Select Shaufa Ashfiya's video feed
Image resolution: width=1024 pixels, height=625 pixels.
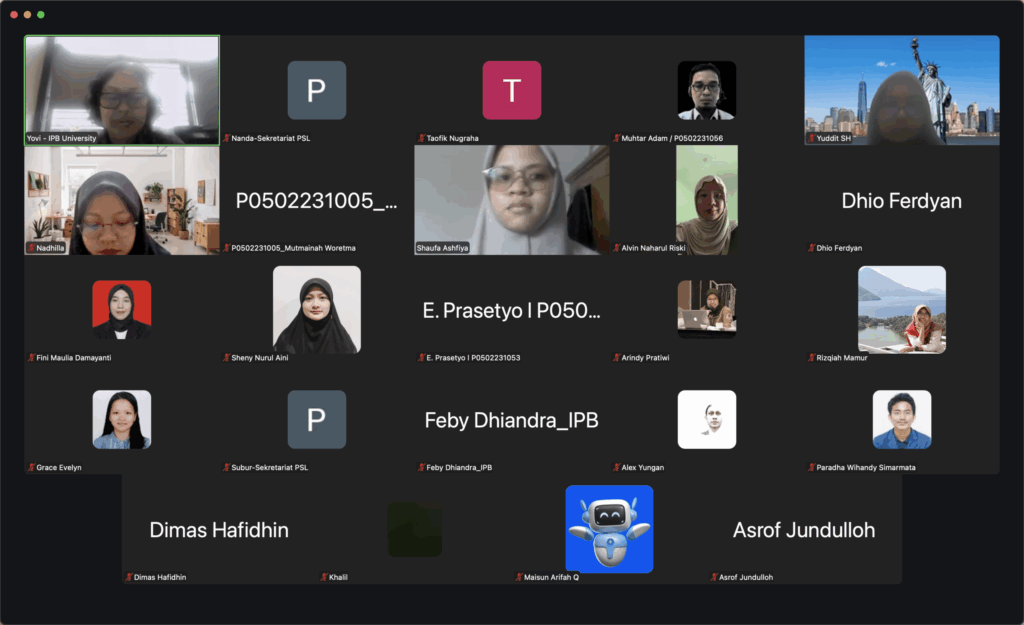[x=512, y=199]
